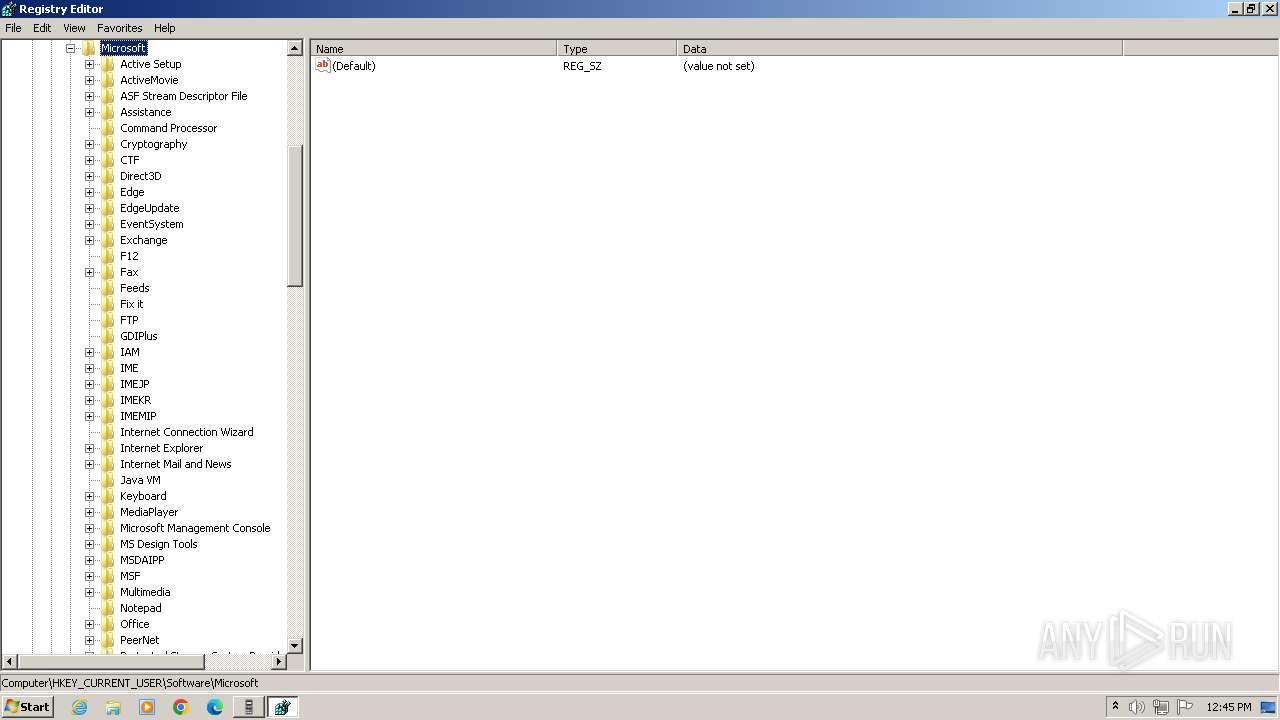Expand the Internet Explorer key
This screenshot has width=1280, height=720.
(89, 448)
